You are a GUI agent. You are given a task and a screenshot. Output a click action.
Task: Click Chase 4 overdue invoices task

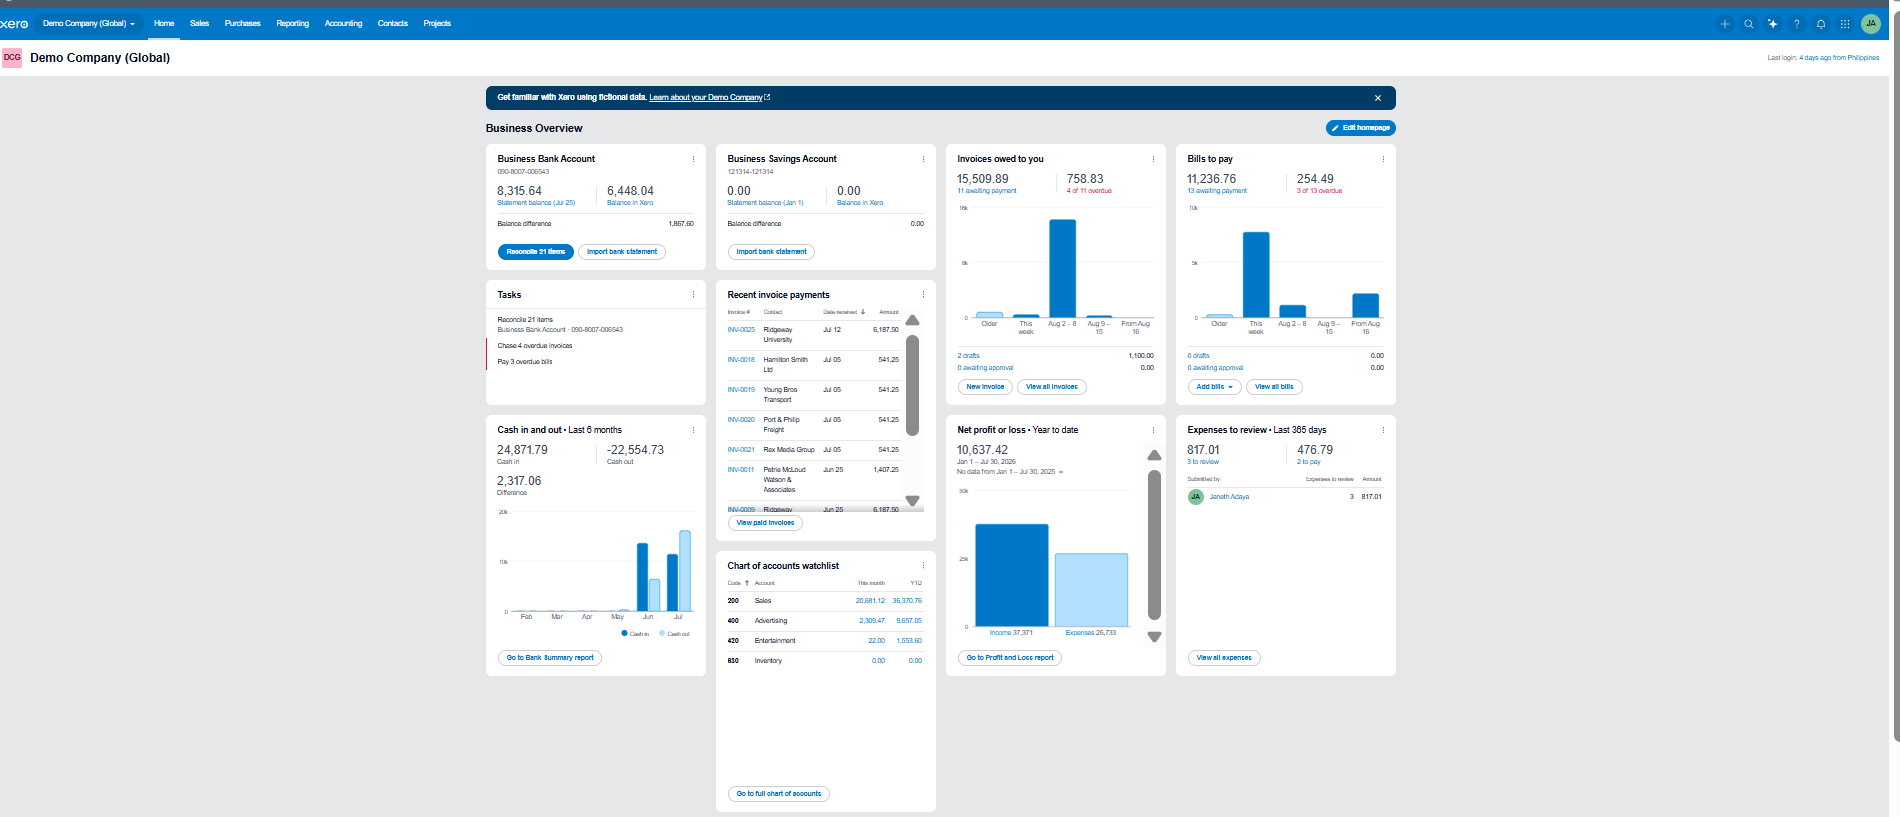535,346
